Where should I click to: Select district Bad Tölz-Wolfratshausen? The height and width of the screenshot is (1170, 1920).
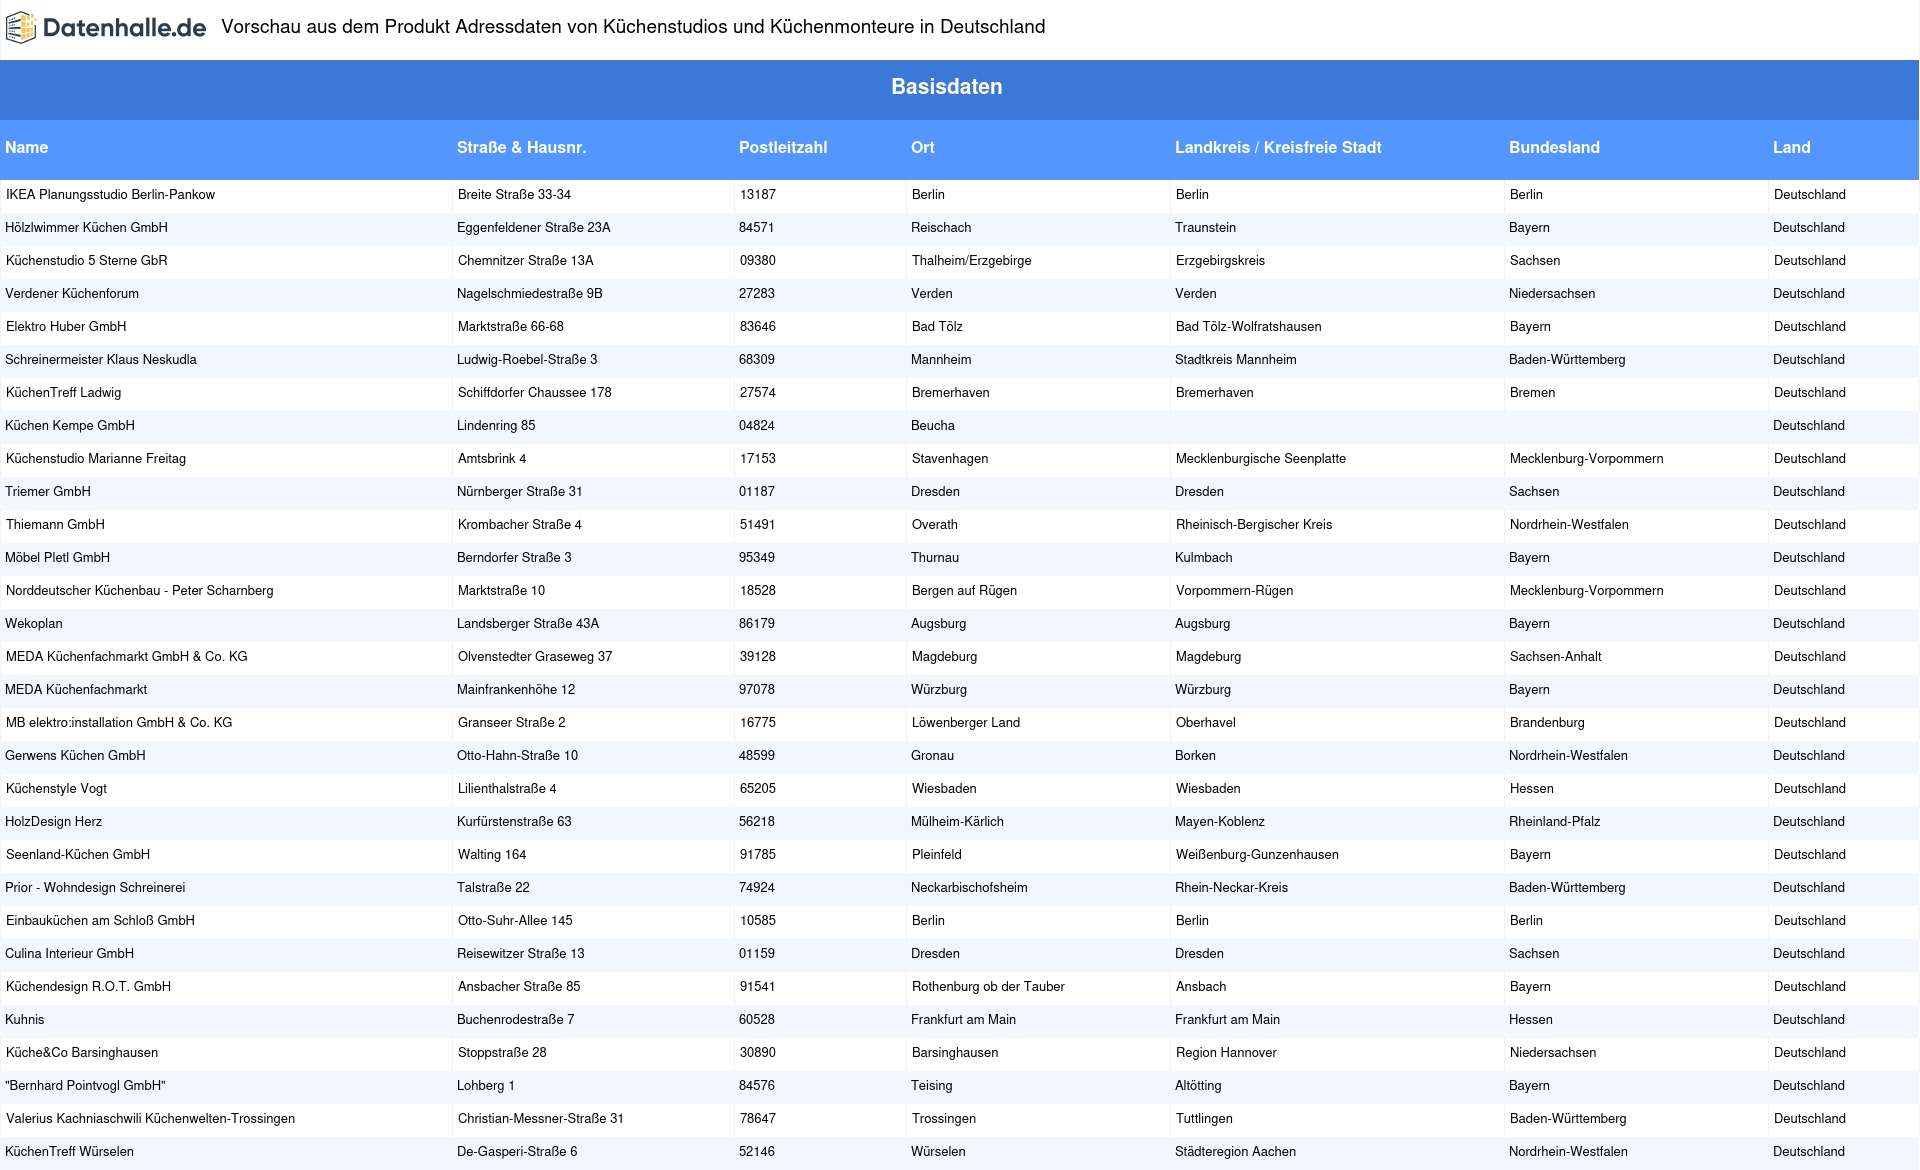coord(1248,327)
